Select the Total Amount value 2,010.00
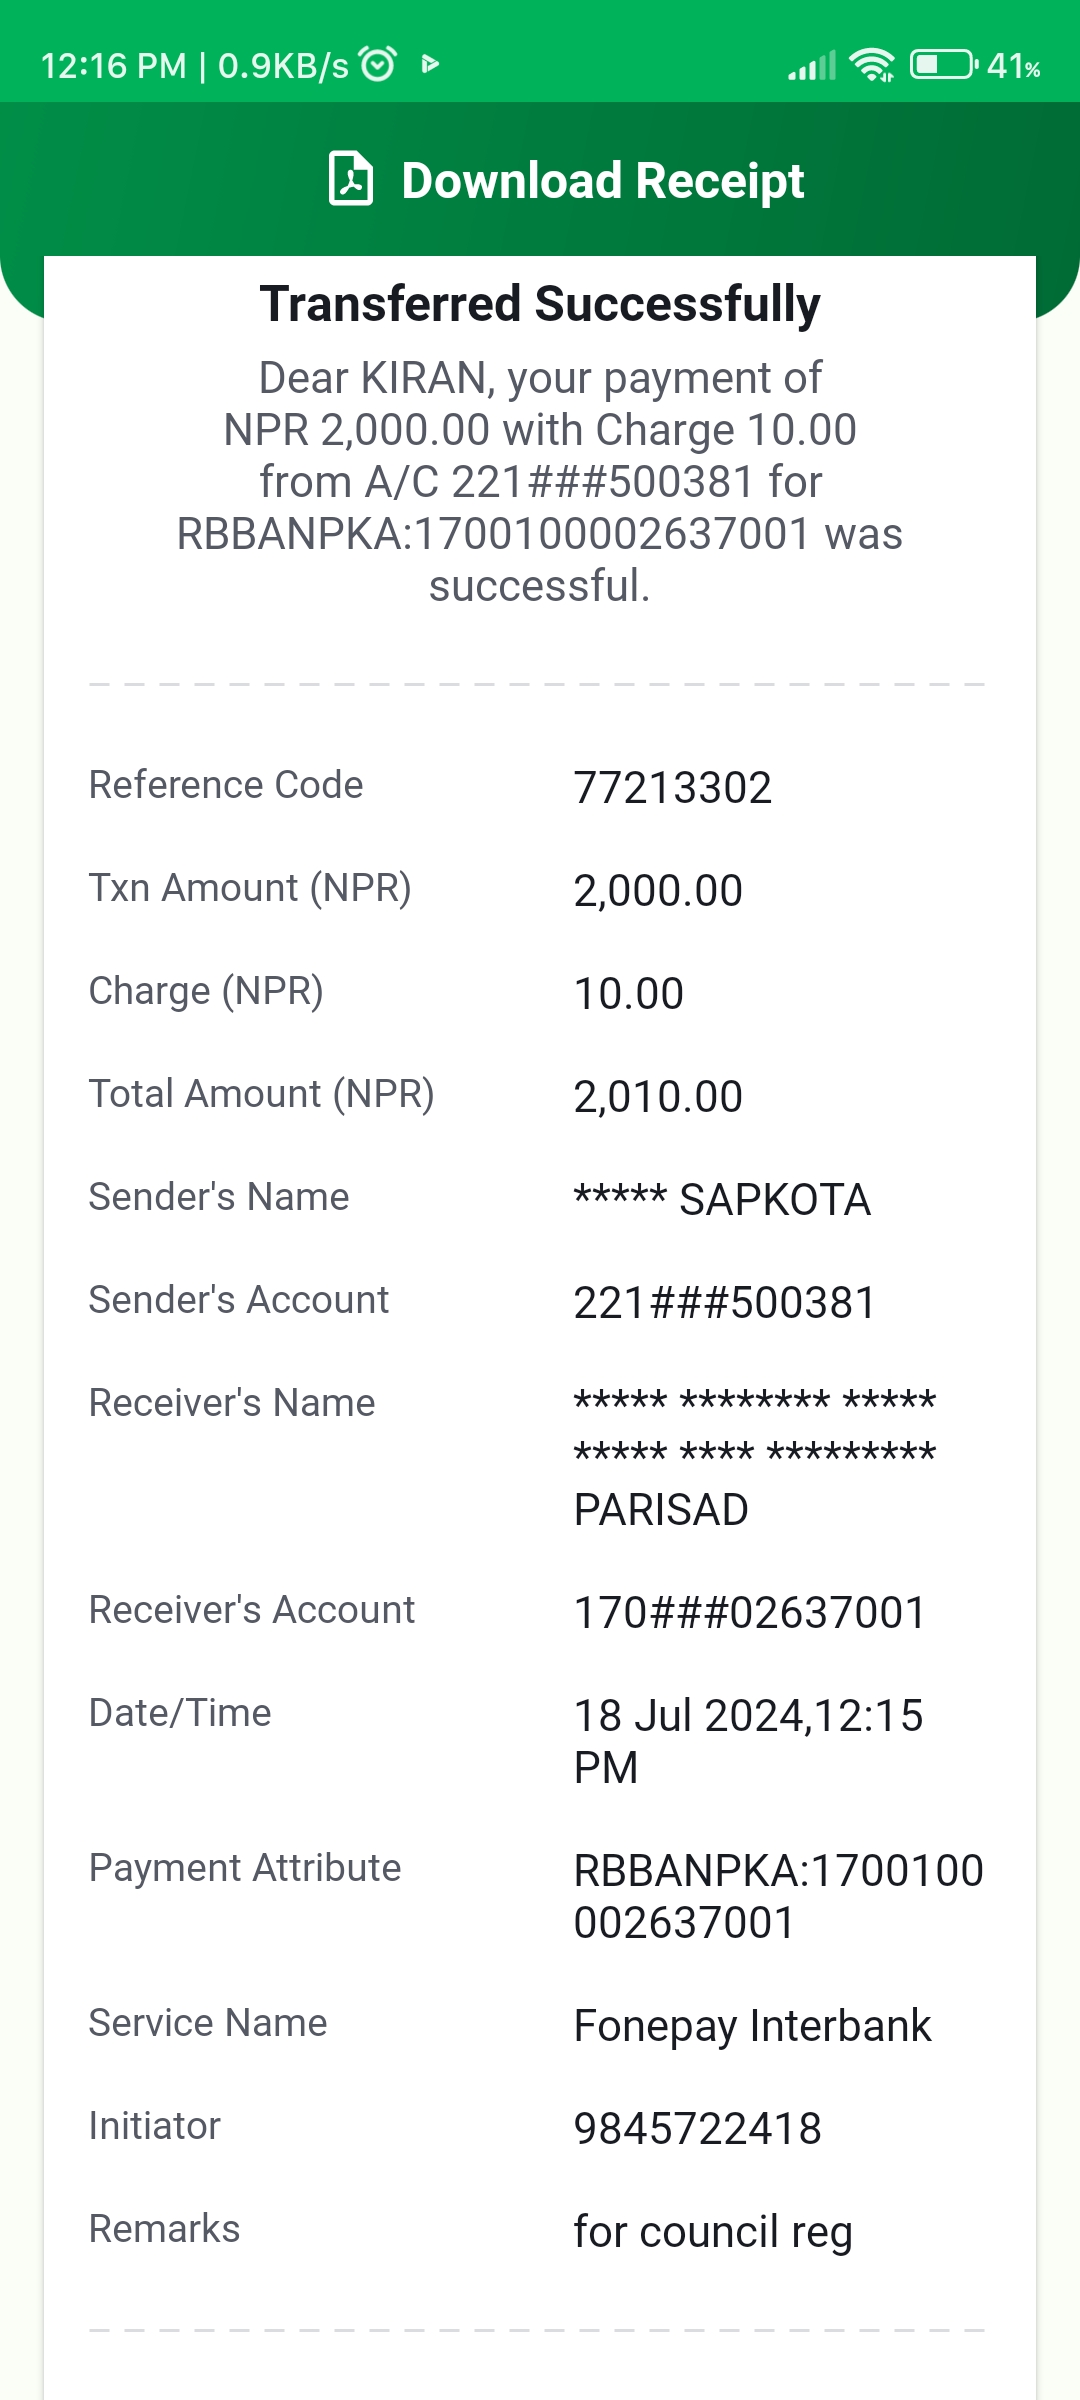The height and width of the screenshot is (2400, 1080). [658, 1097]
